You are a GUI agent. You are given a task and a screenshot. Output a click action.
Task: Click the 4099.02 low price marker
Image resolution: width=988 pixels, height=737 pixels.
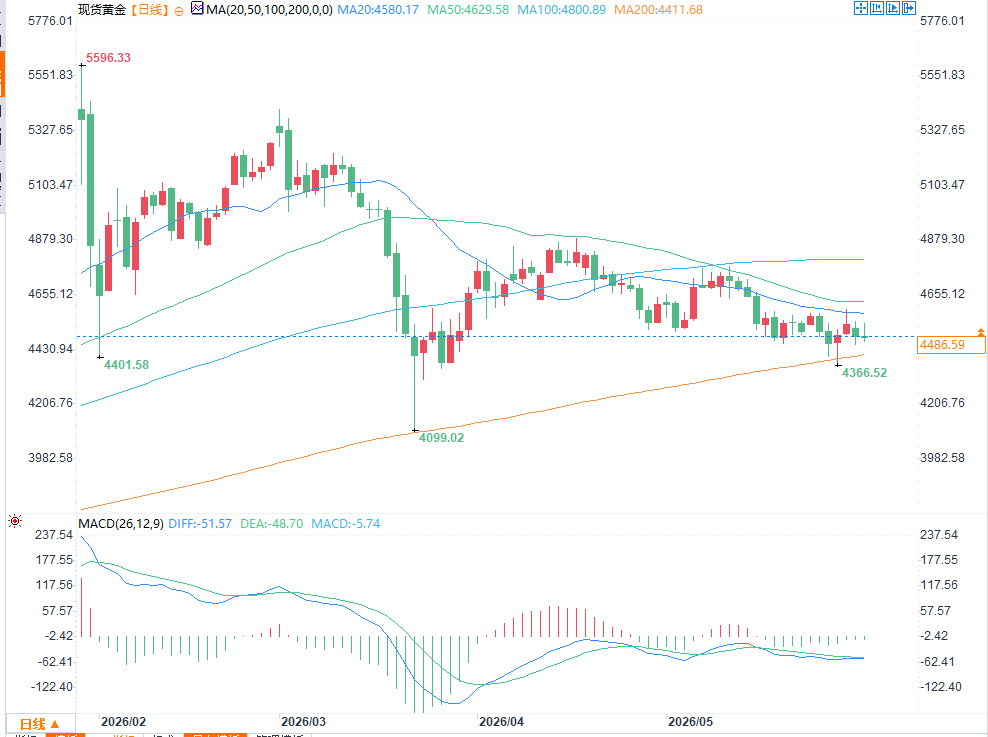coord(441,437)
